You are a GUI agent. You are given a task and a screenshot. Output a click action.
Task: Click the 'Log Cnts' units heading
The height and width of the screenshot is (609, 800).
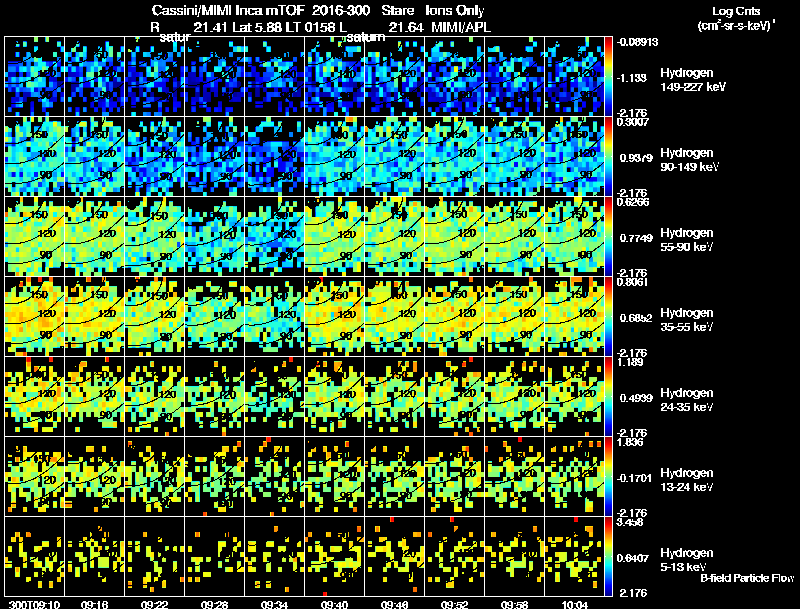point(736,11)
